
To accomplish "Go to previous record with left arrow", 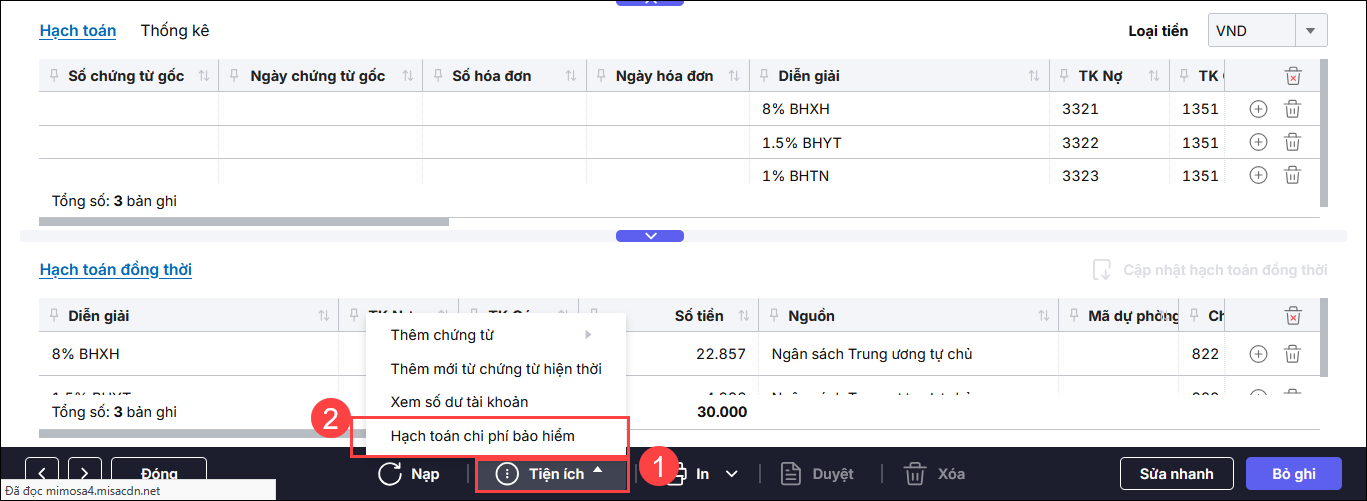I will [x=48, y=474].
